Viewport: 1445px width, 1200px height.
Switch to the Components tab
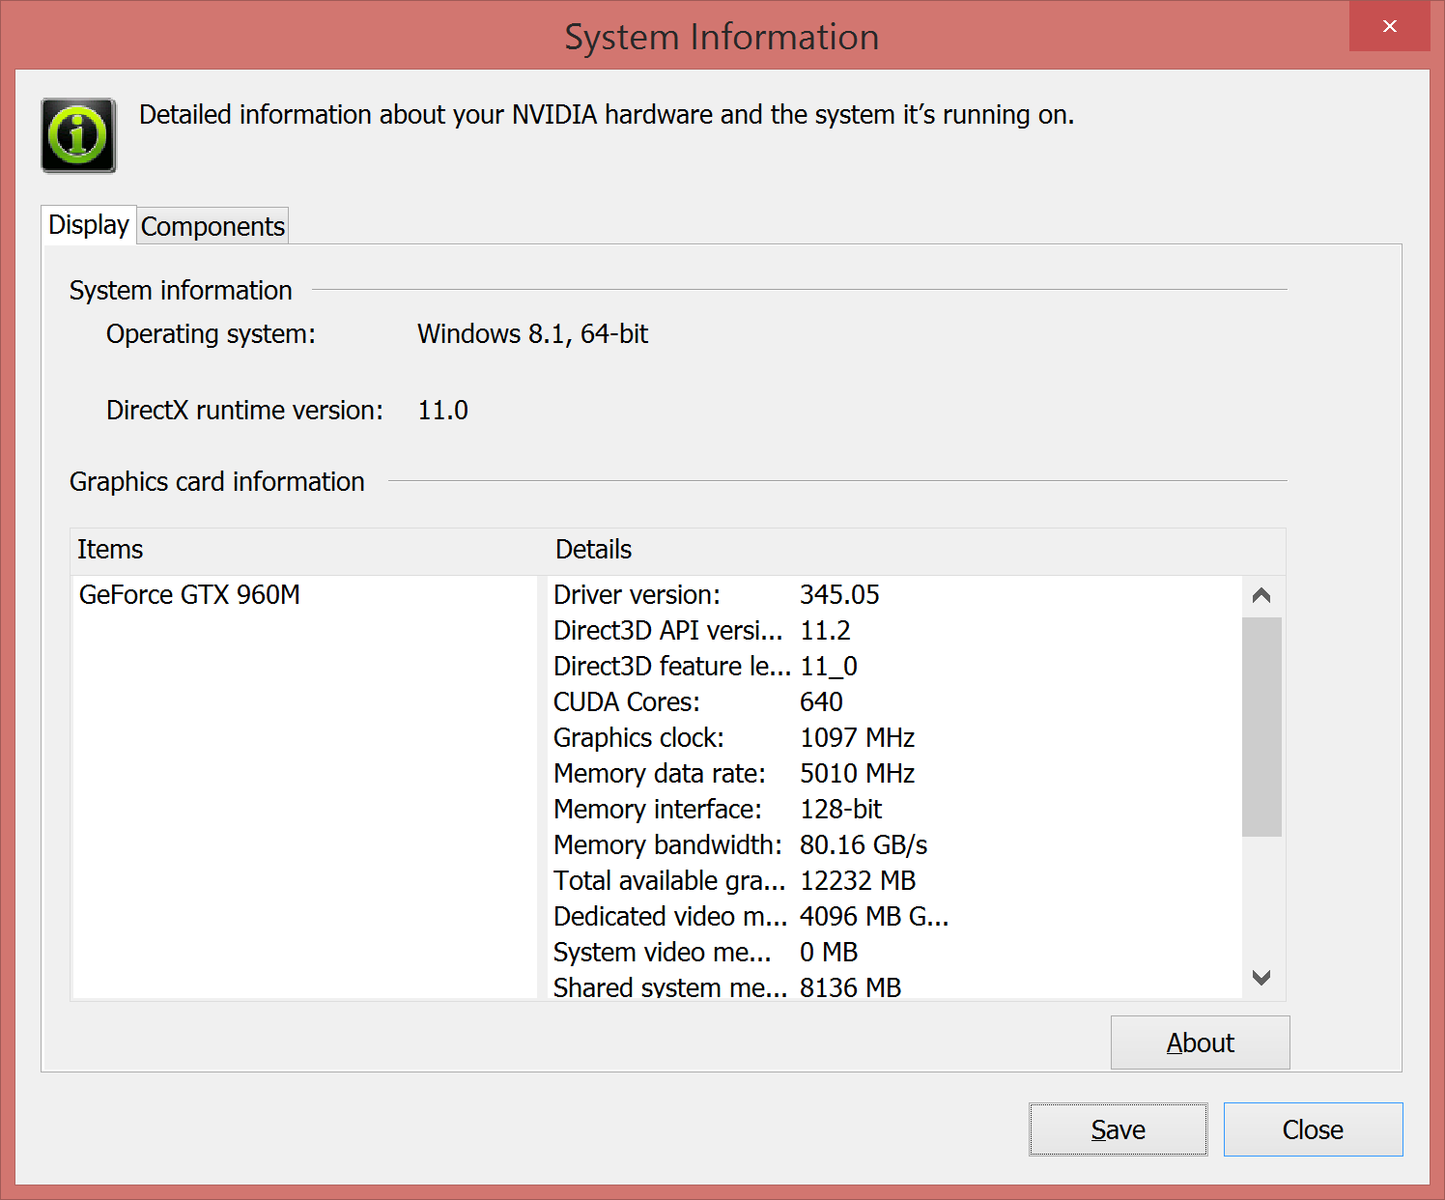(213, 227)
